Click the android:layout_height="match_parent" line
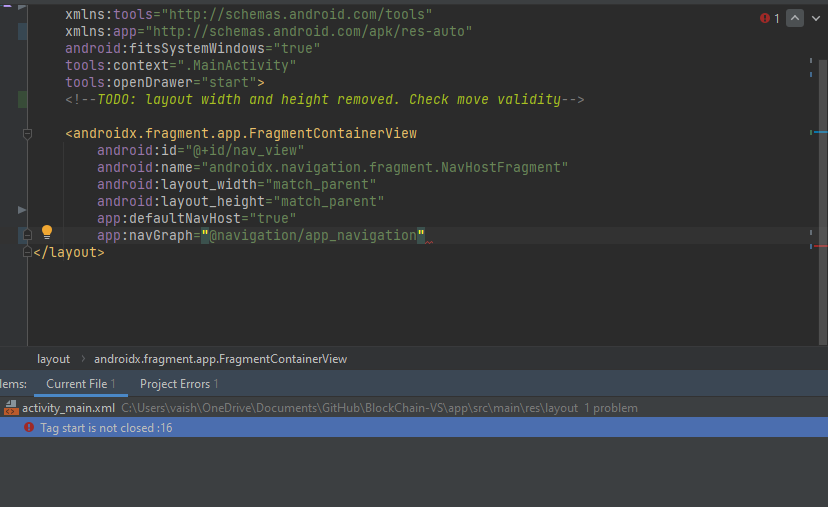 click(x=240, y=201)
